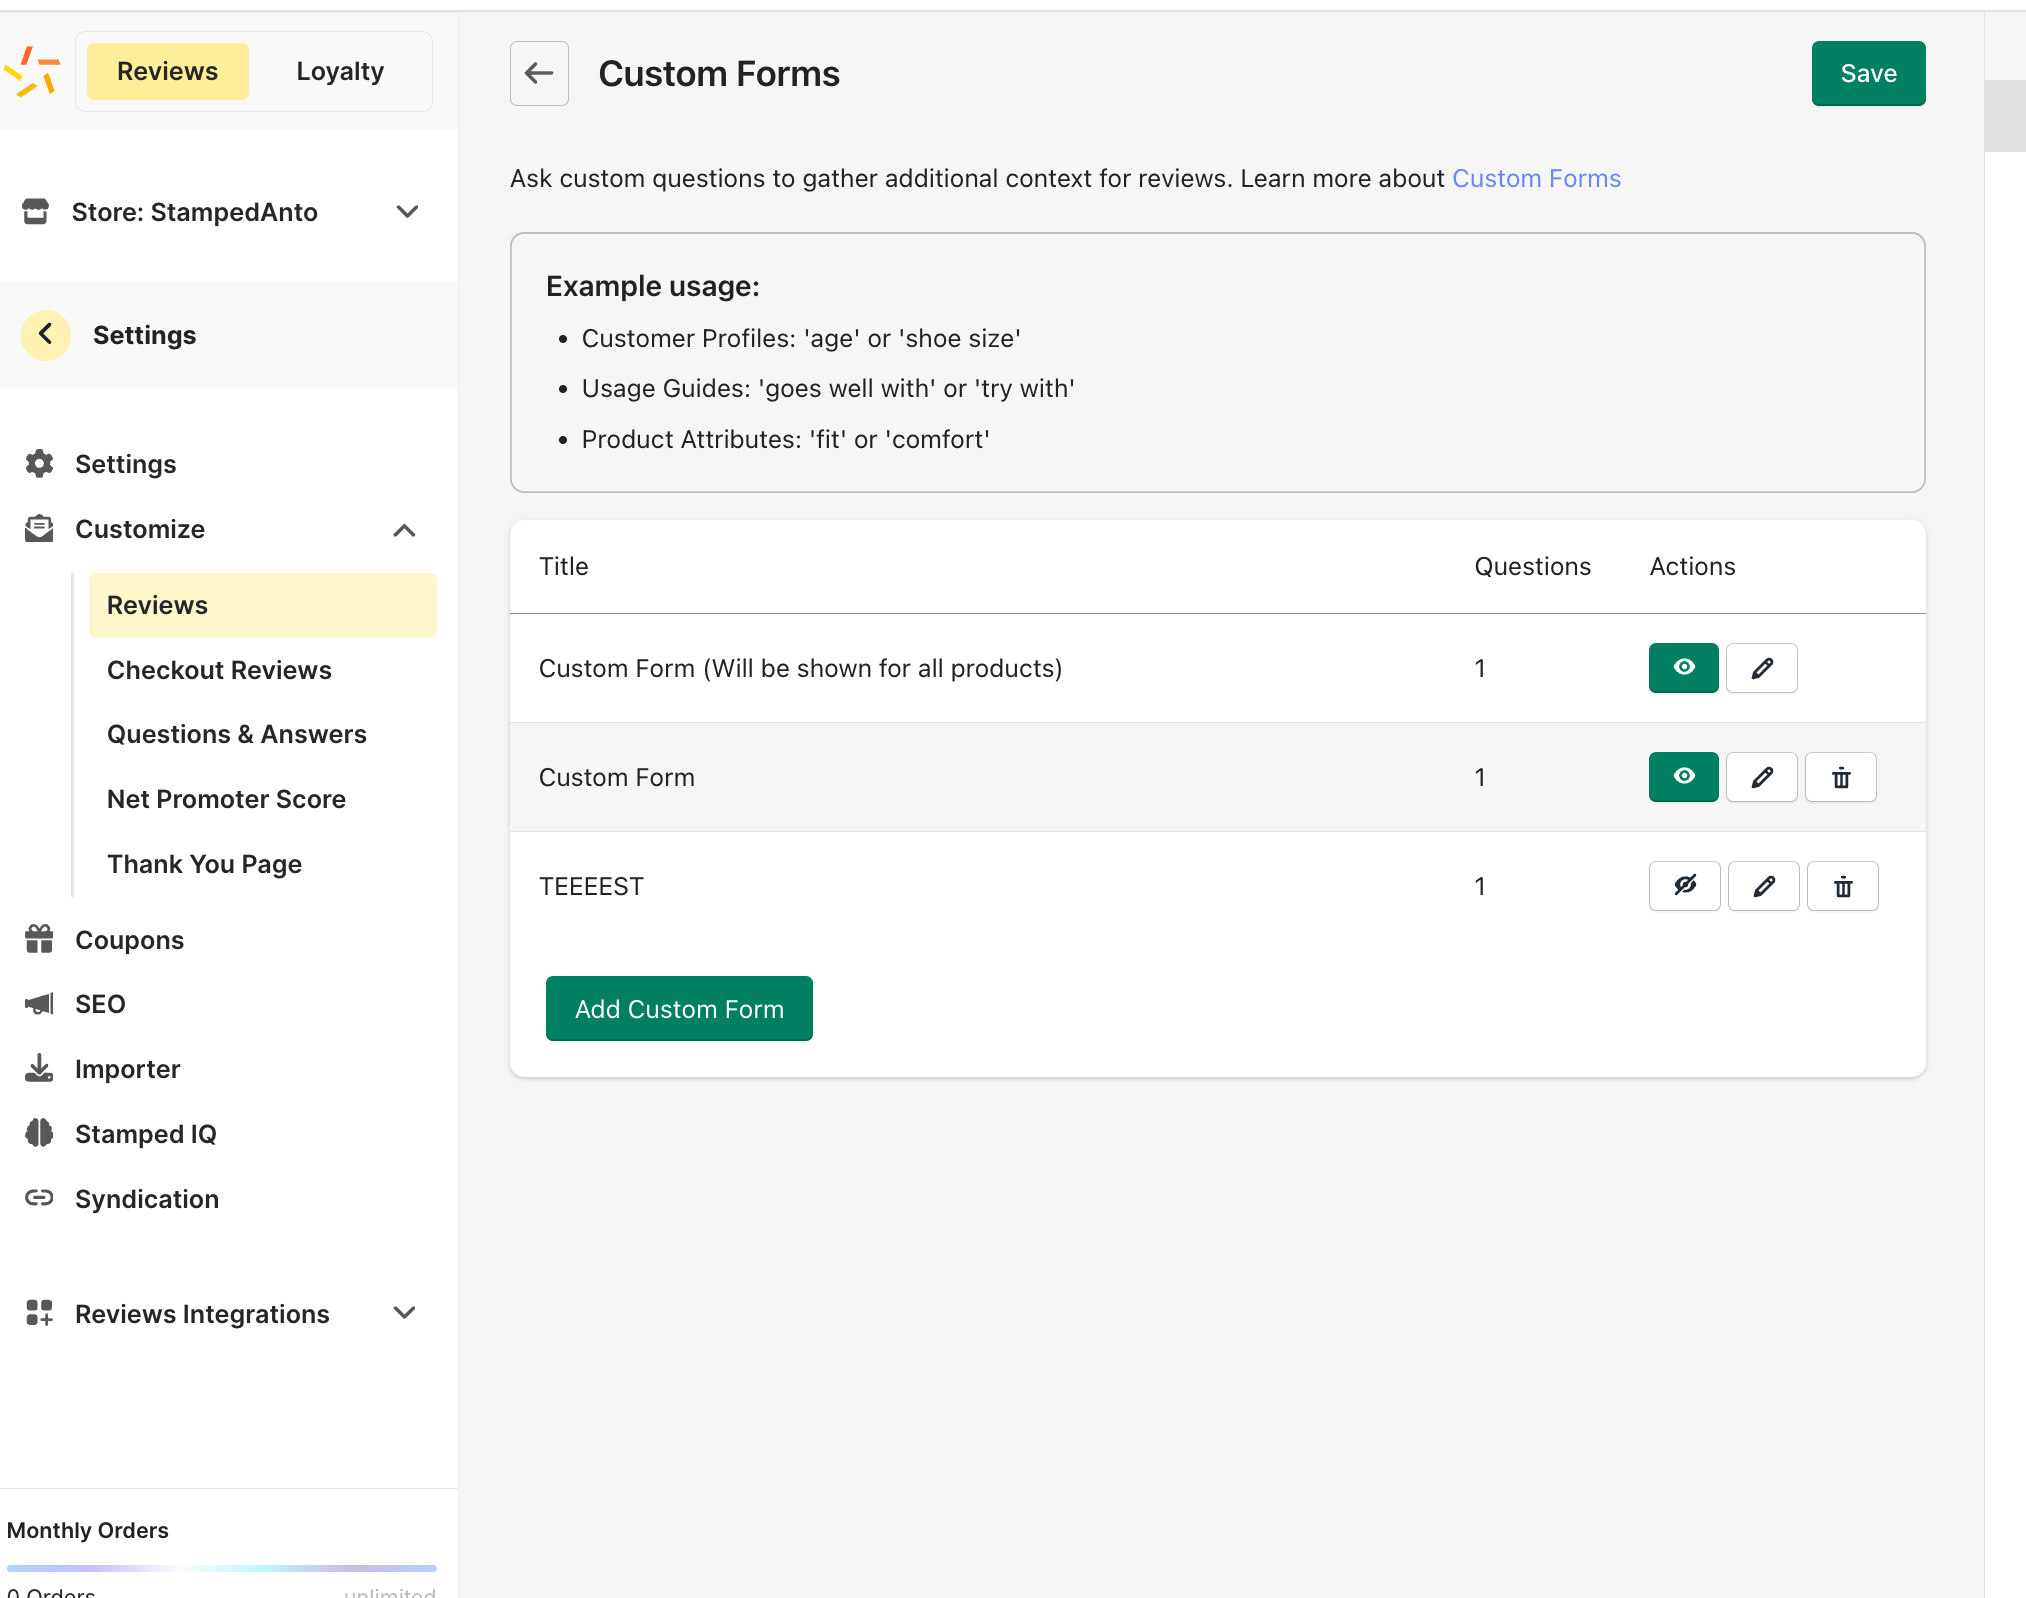Viewport: 2026px width, 1598px height.
Task: Edit the Custom Form row's pencil icon
Action: (1761, 777)
